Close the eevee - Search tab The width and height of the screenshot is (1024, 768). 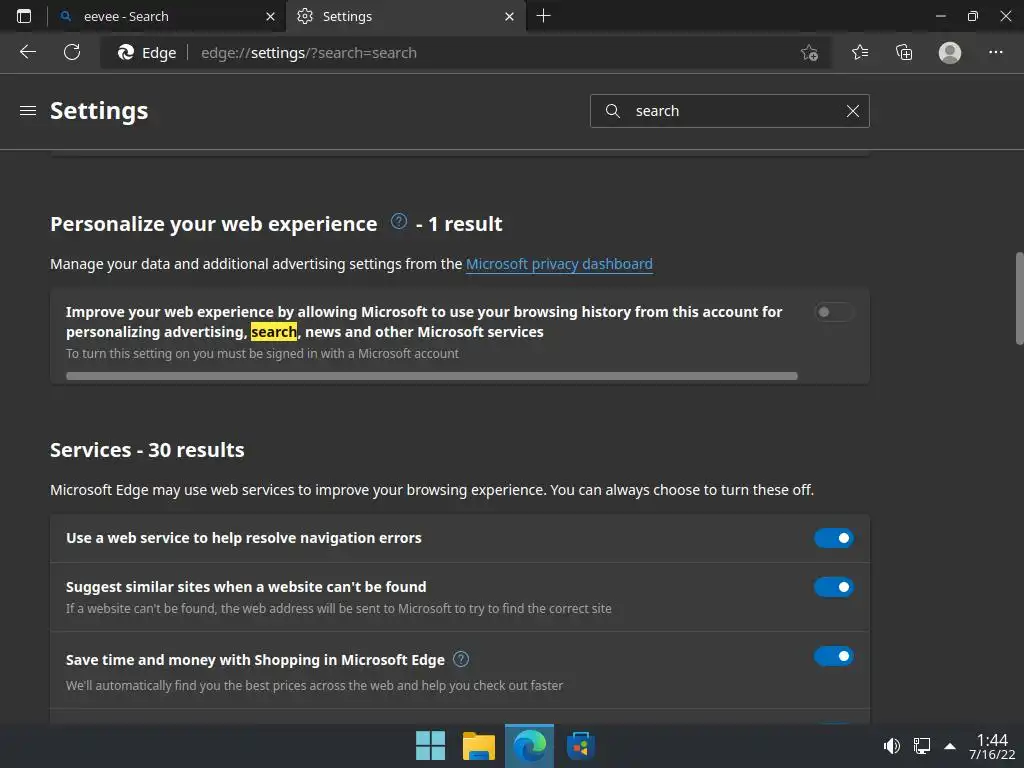tap(270, 17)
